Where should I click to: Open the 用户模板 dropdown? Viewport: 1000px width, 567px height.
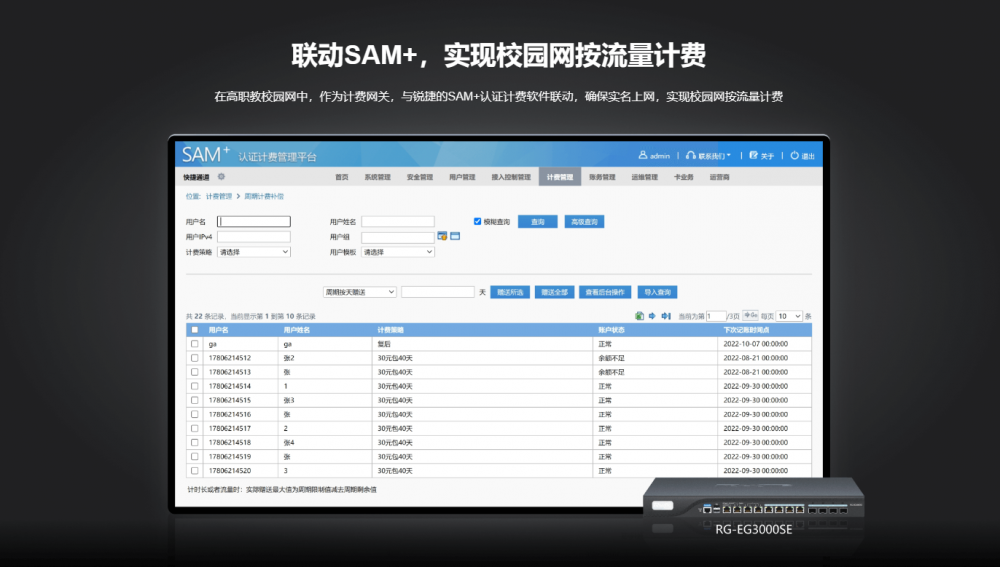[x=398, y=252]
